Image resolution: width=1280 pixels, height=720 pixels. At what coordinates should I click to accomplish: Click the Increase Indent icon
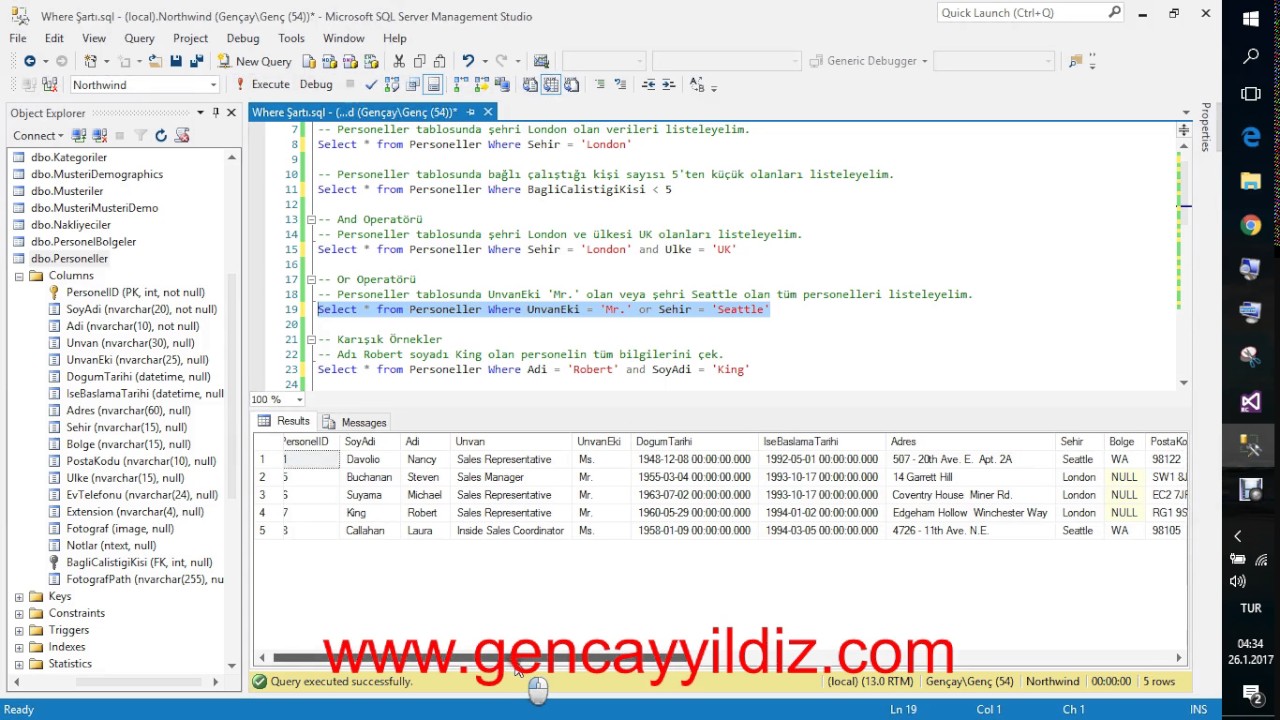point(669,85)
